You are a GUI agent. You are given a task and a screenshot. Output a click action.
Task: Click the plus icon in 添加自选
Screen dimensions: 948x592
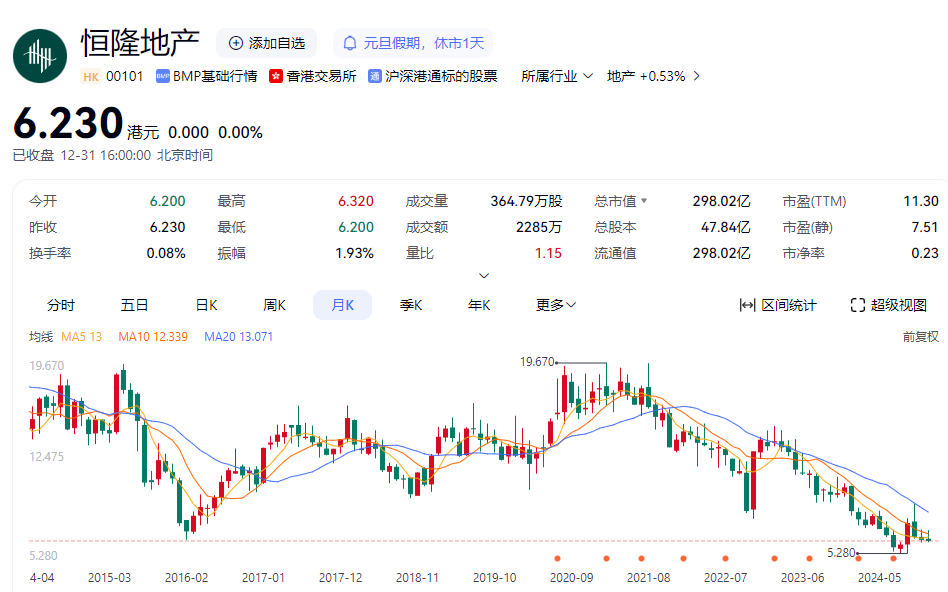236,43
